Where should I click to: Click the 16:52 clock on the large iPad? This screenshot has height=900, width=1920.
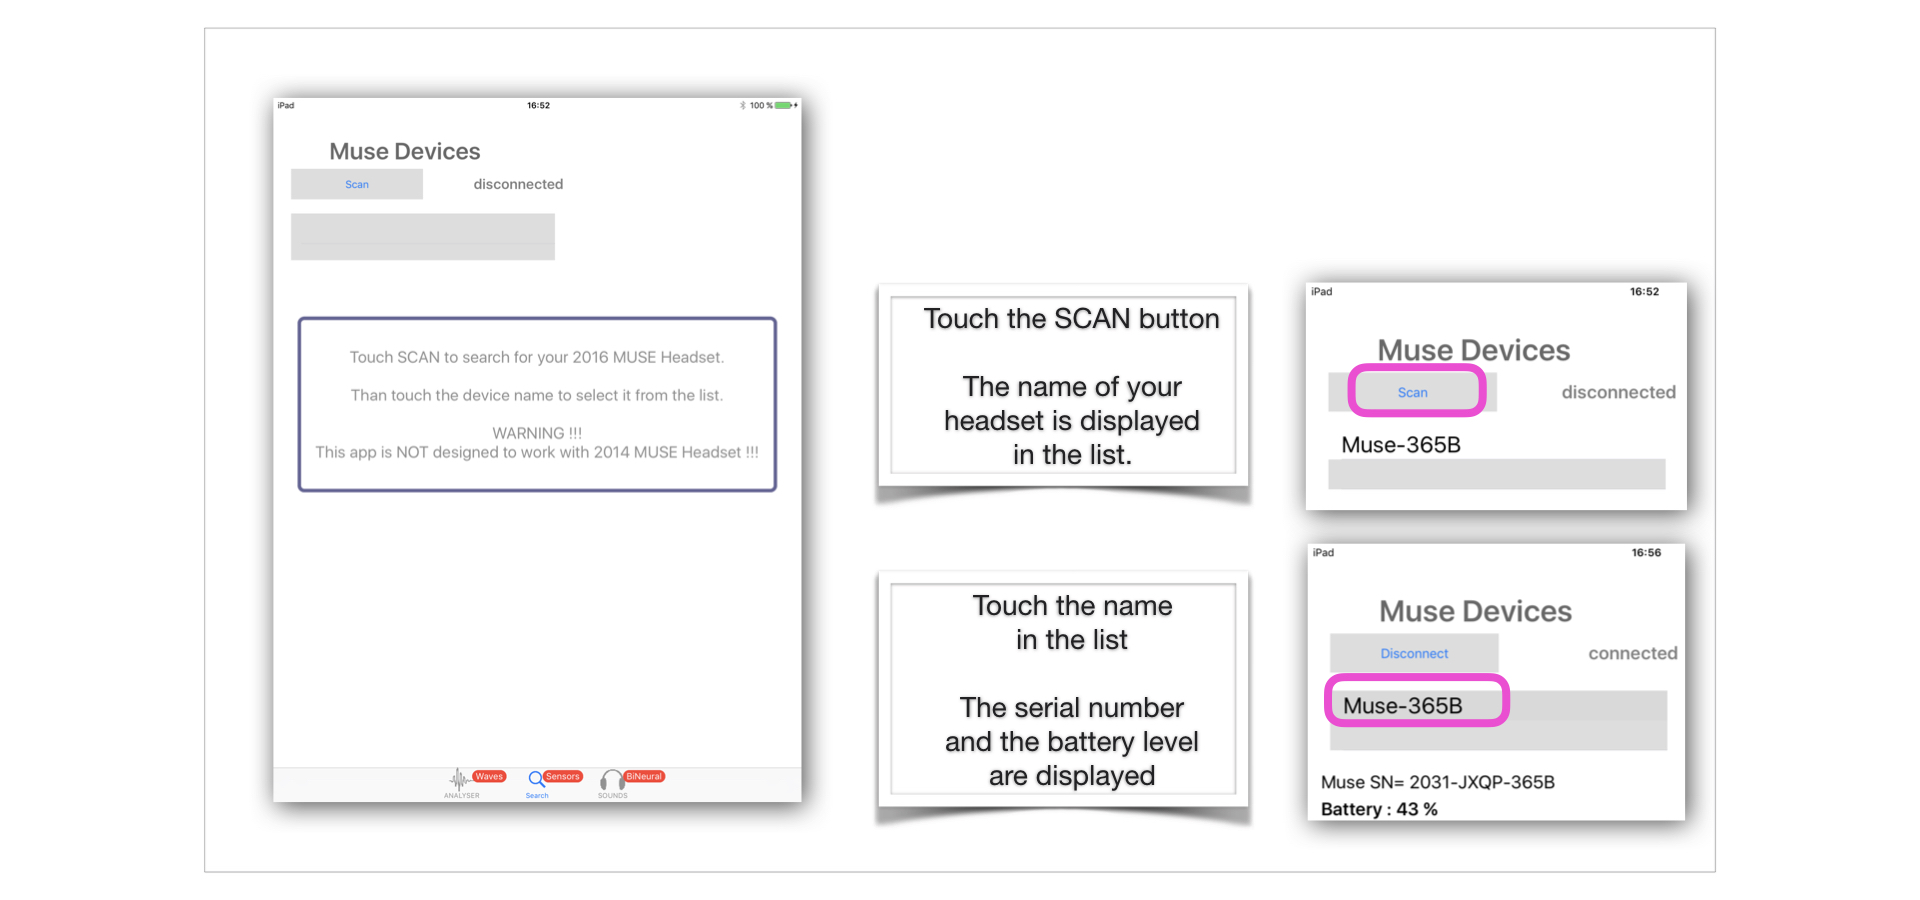(538, 105)
